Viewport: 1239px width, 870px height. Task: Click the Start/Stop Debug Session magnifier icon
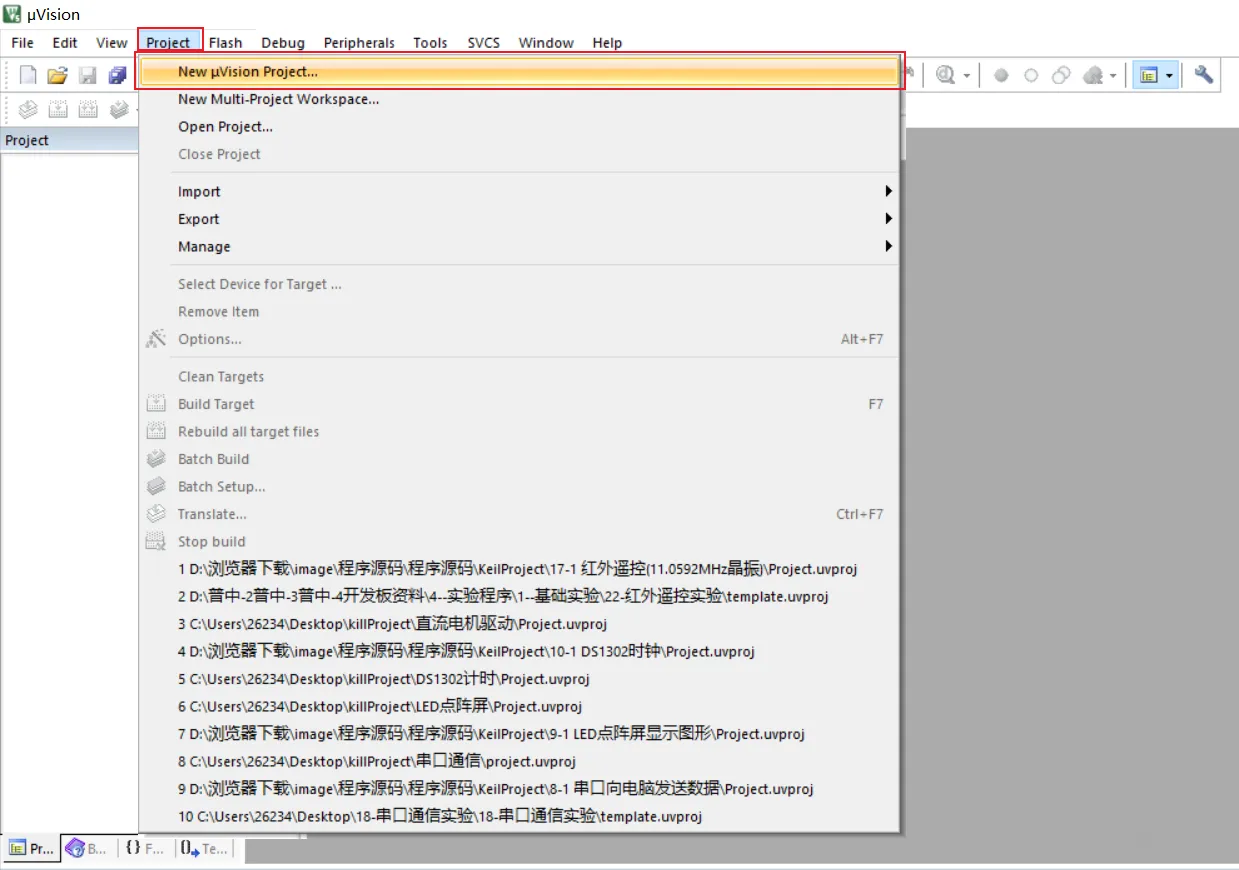[x=945, y=75]
